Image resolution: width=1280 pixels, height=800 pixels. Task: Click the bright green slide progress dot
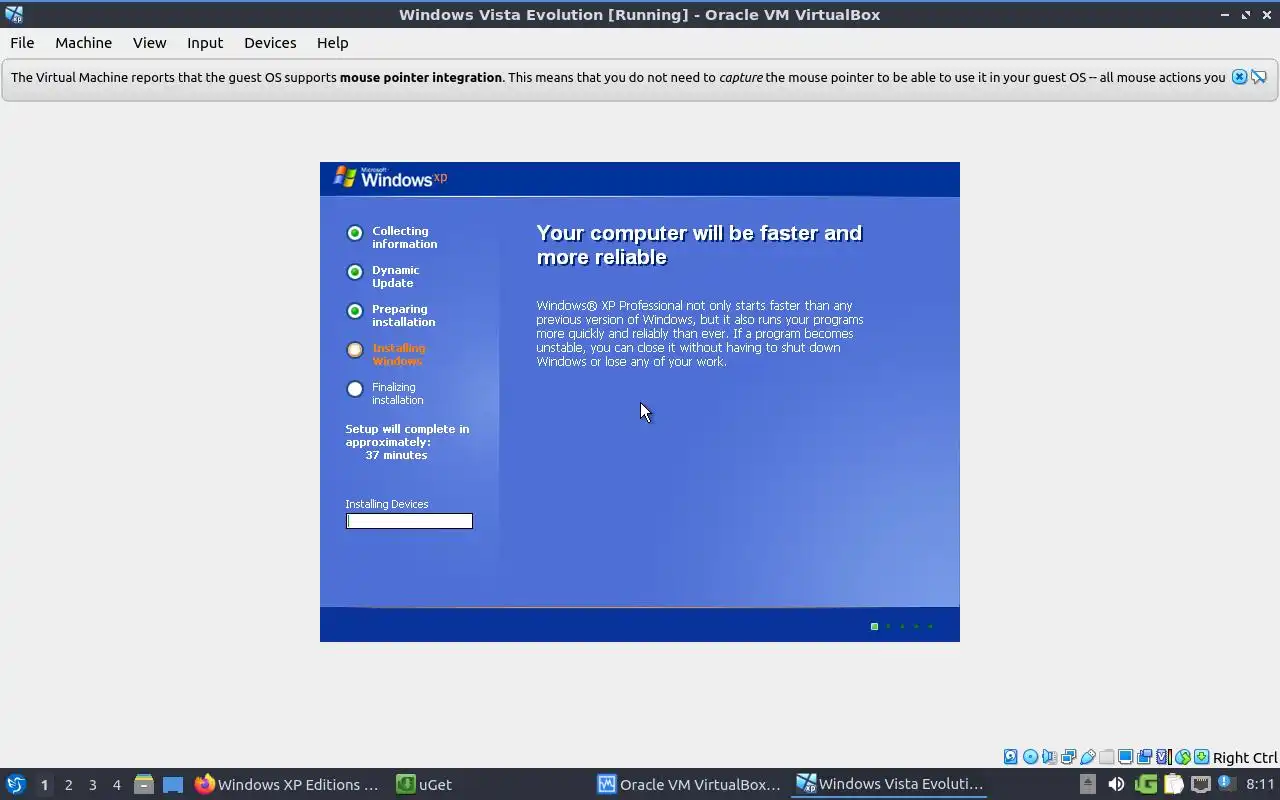pos(874,626)
